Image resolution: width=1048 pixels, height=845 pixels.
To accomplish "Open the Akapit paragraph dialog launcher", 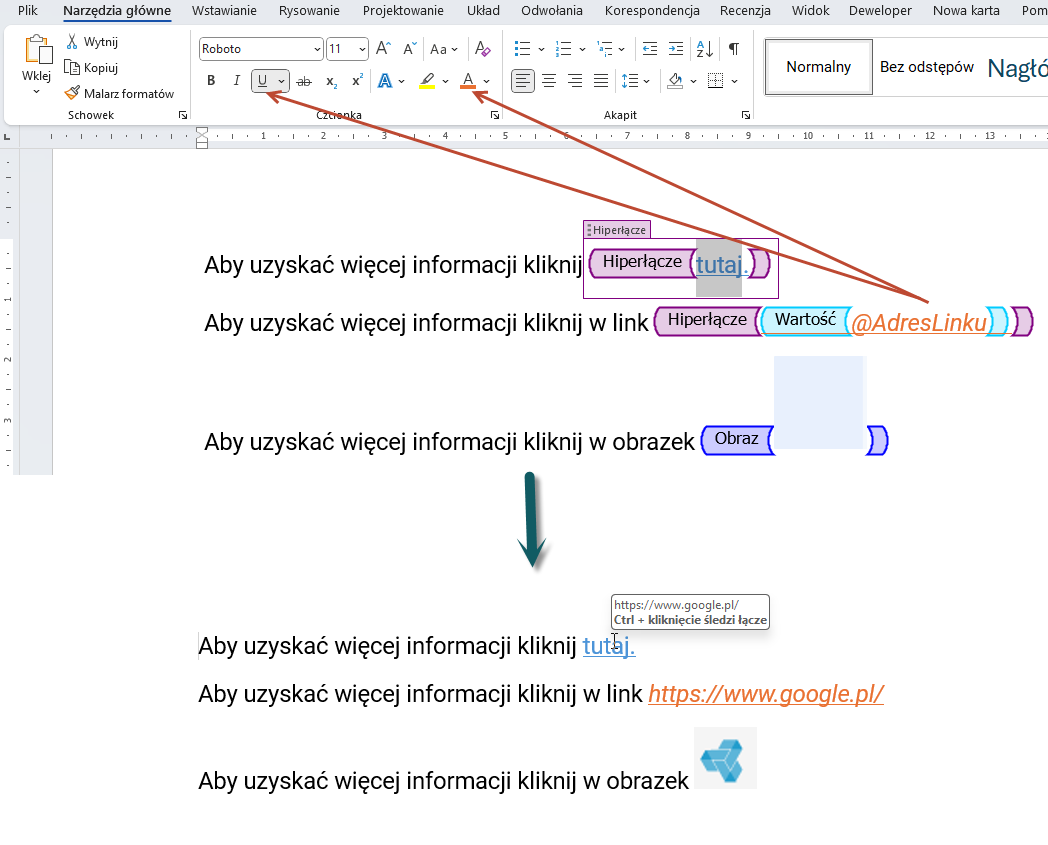I will tap(746, 115).
